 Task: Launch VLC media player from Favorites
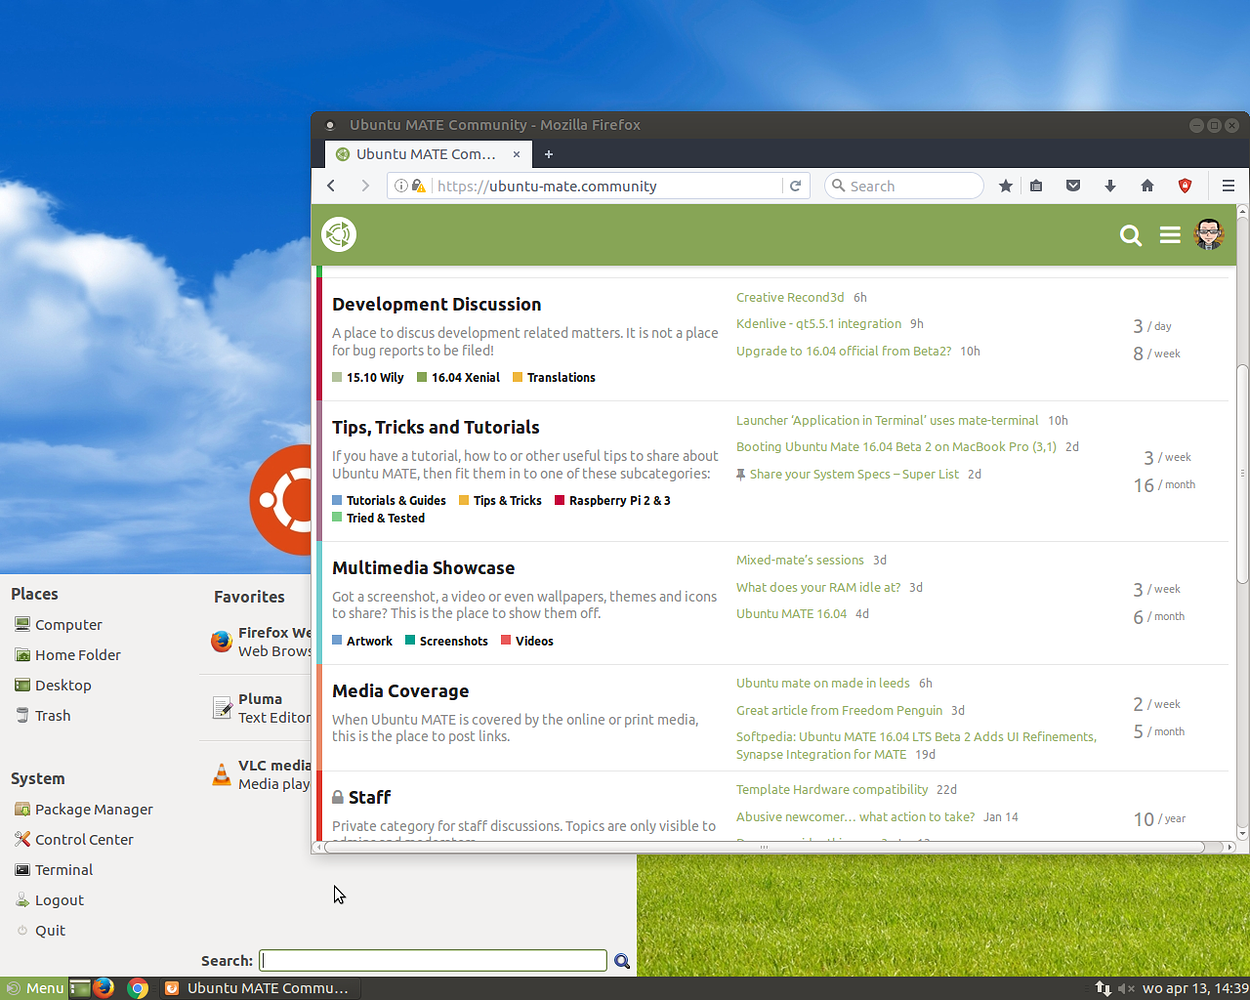tap(261, 775)
